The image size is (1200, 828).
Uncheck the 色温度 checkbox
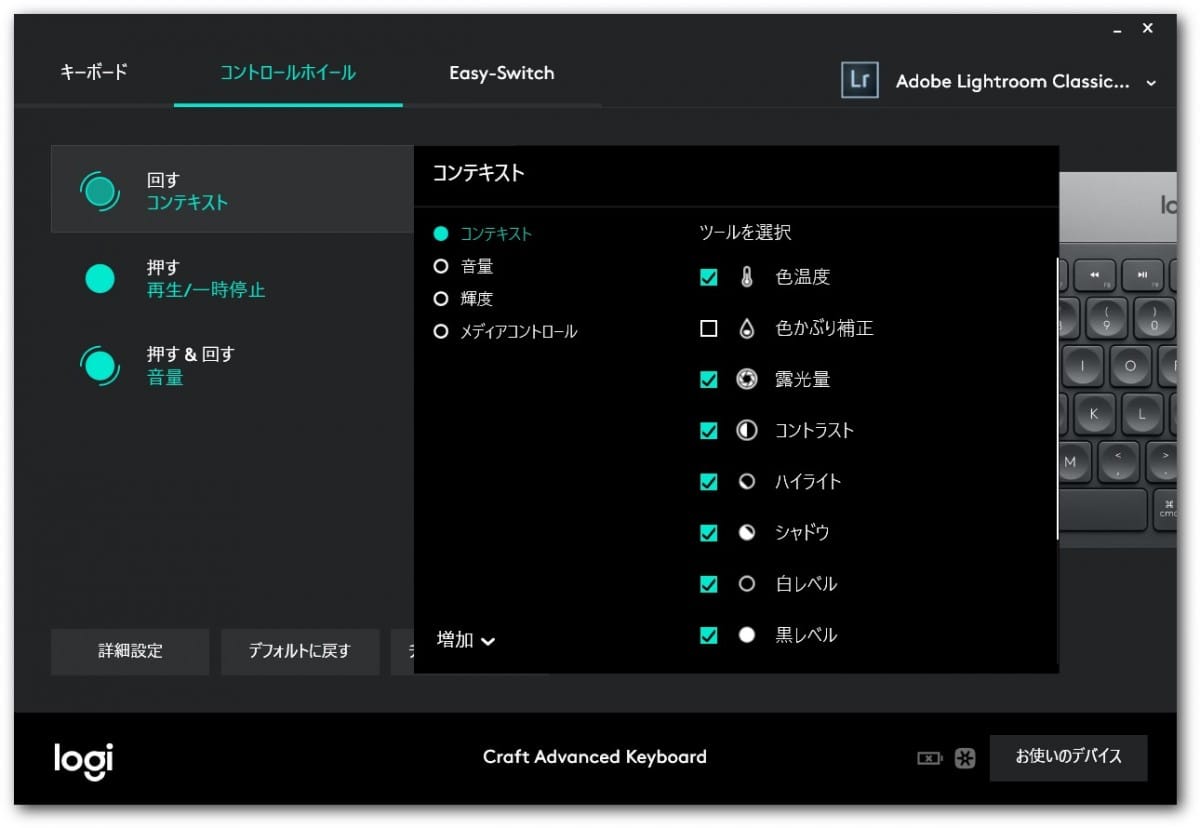[709, 278]
